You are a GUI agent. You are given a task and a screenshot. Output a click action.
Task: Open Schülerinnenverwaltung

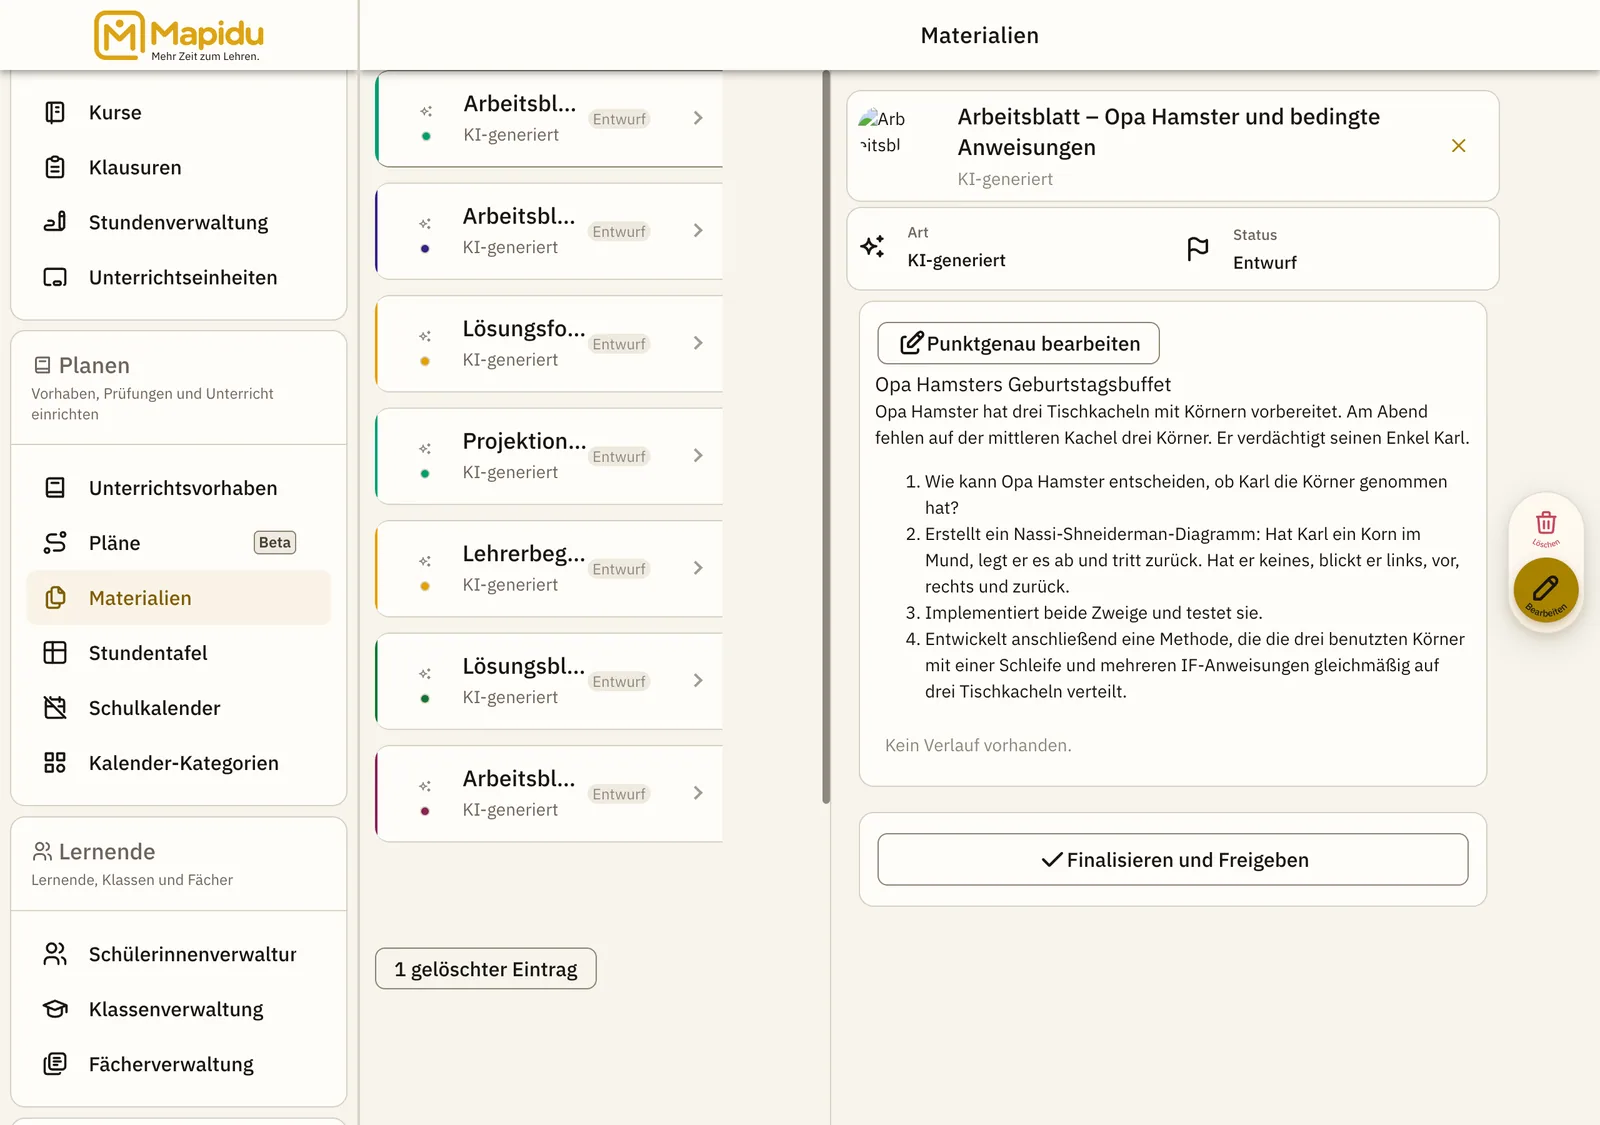(178, 955)
